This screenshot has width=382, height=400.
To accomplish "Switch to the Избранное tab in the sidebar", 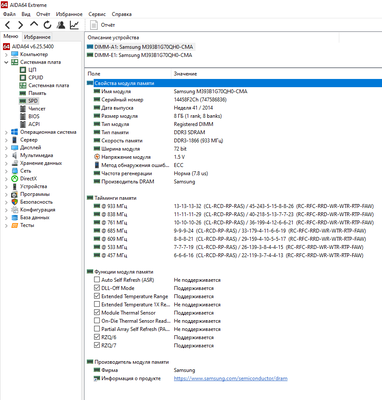I will tap(37, 37).
